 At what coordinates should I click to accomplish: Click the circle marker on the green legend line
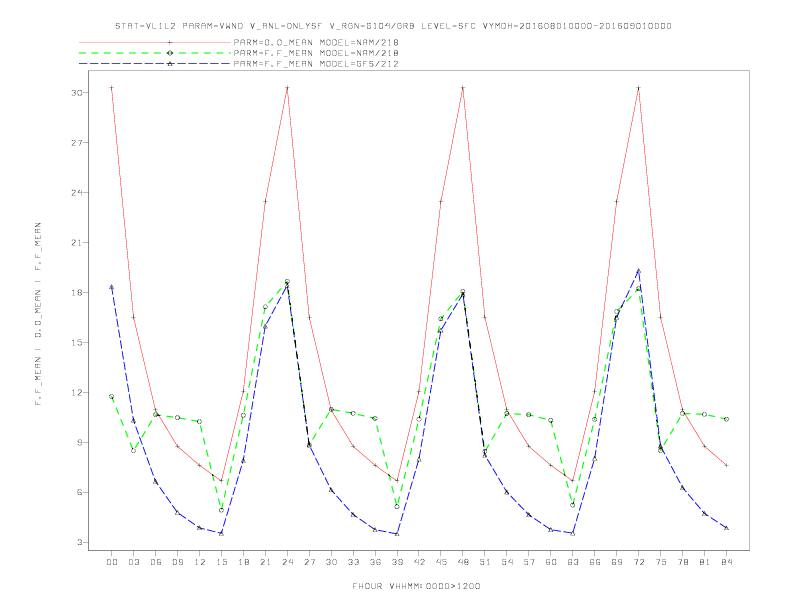170,53
